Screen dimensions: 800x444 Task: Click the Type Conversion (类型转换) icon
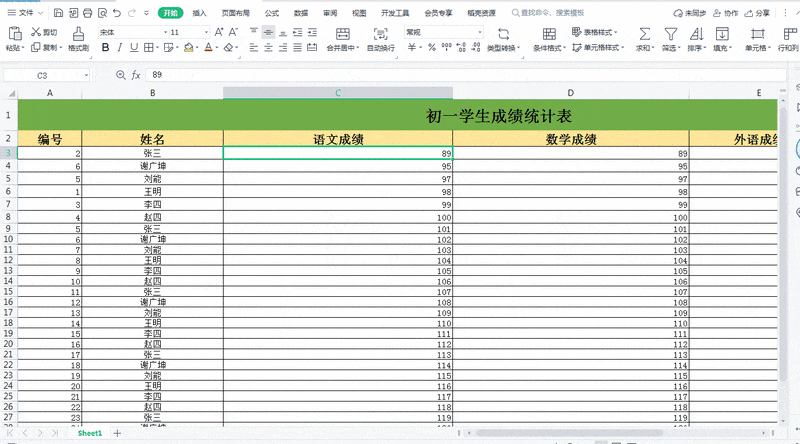point(504,34)
